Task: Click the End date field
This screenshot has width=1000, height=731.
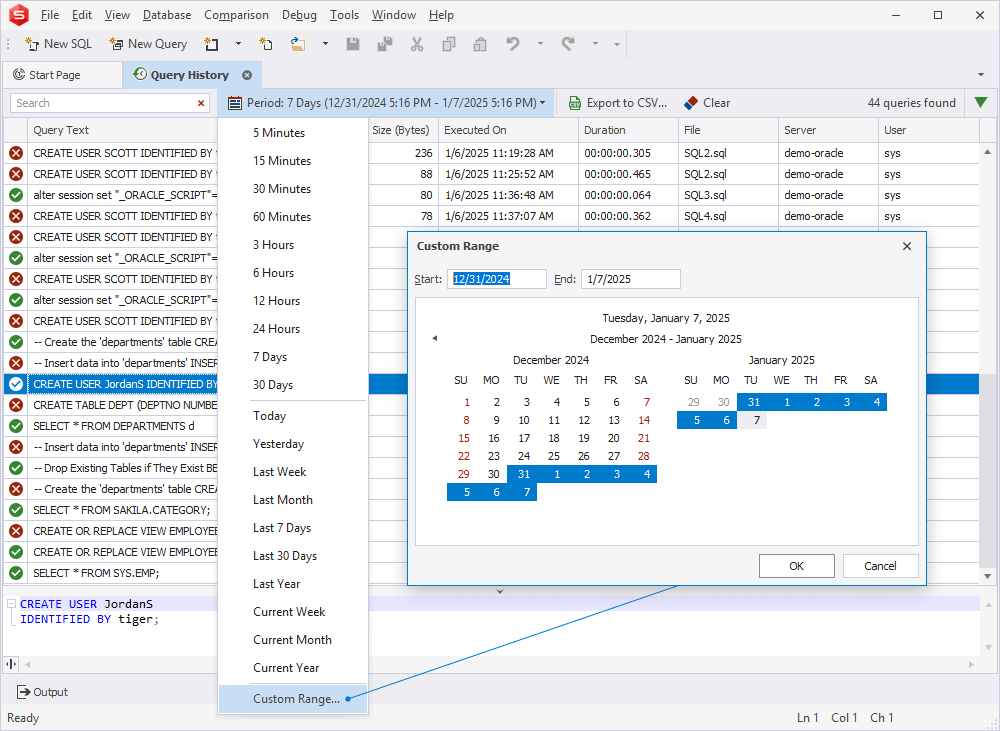Action: (x=630, y=279)
